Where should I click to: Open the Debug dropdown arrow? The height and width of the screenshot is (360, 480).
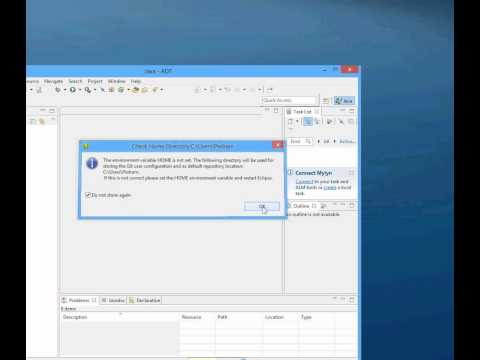(x=65, y=90)
